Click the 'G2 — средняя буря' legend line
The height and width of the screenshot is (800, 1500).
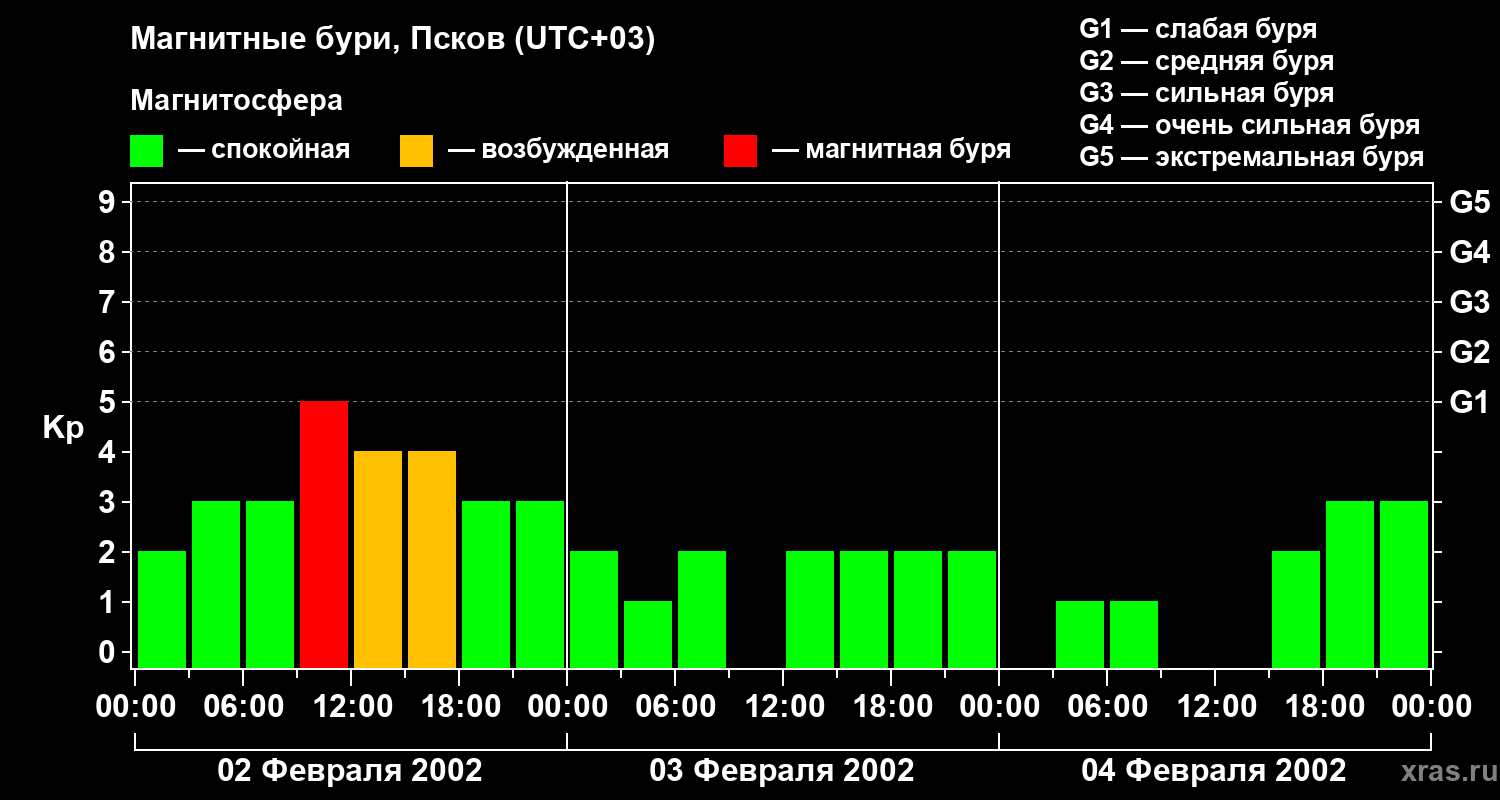(x=1206, y=61)
